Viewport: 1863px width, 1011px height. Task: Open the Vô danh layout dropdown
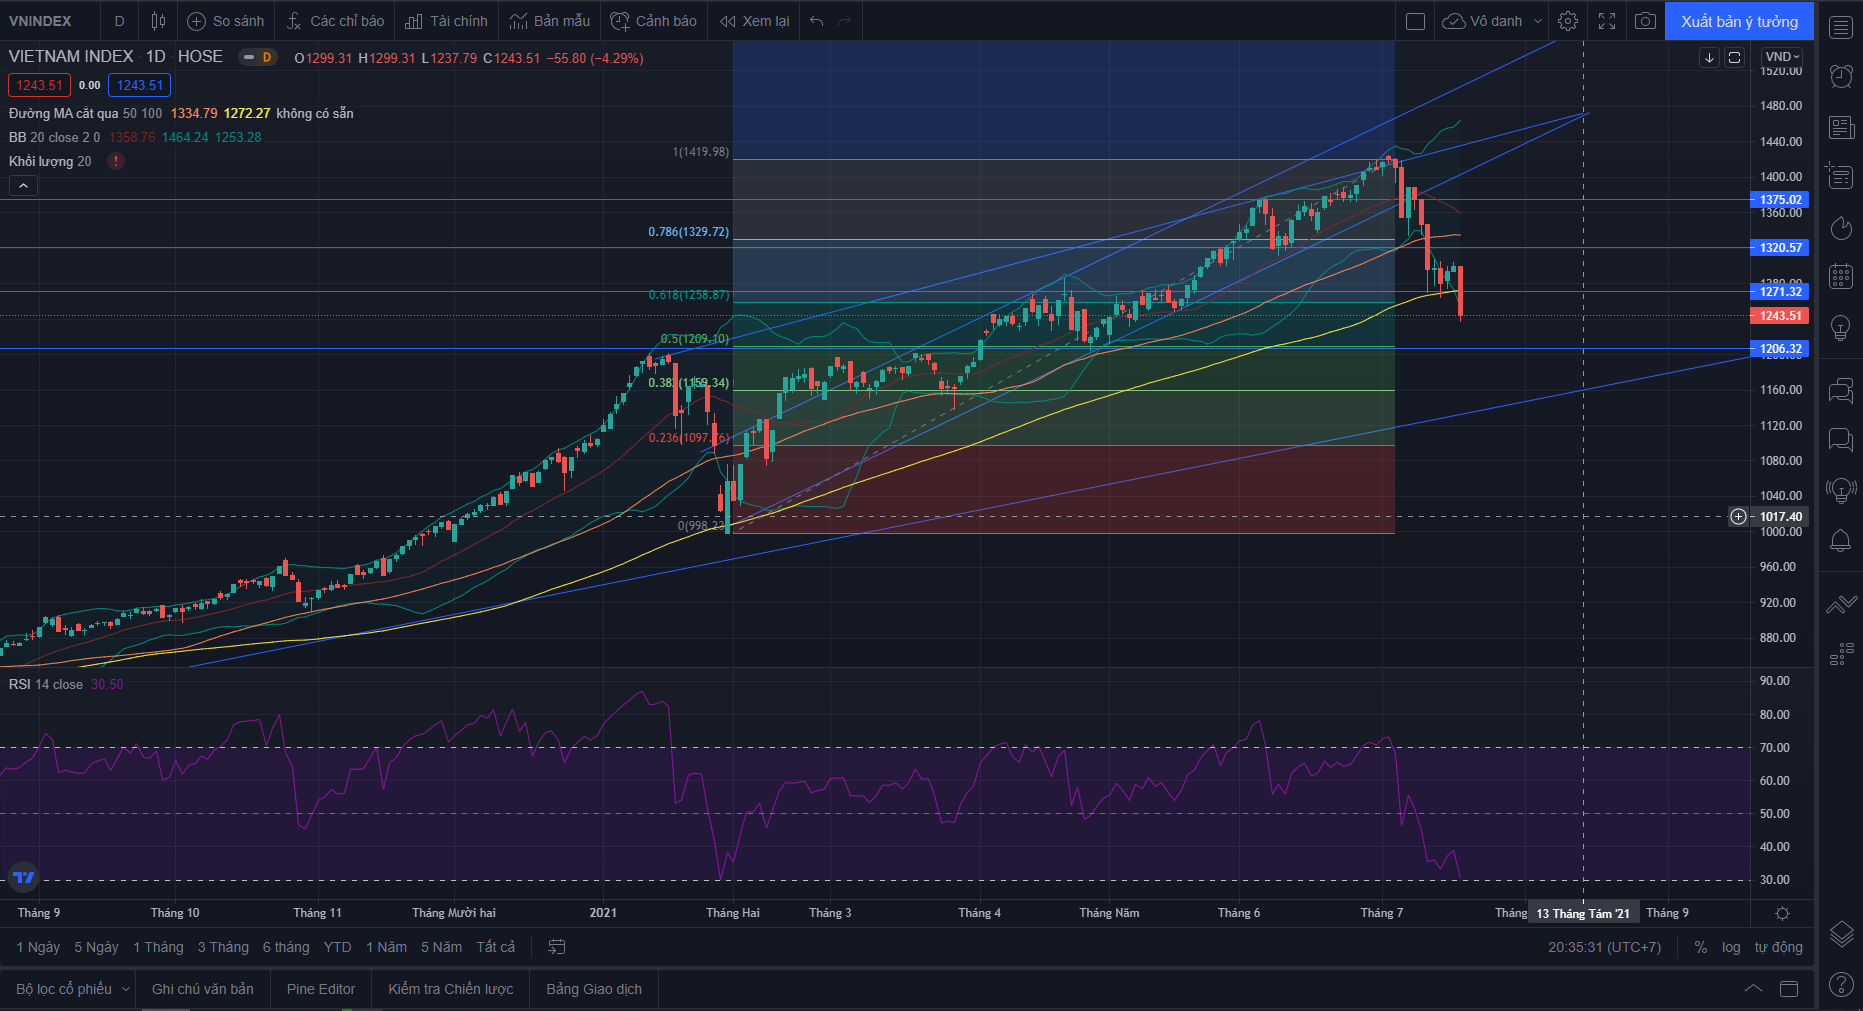pyautogui.click(x=1538, y=21)
